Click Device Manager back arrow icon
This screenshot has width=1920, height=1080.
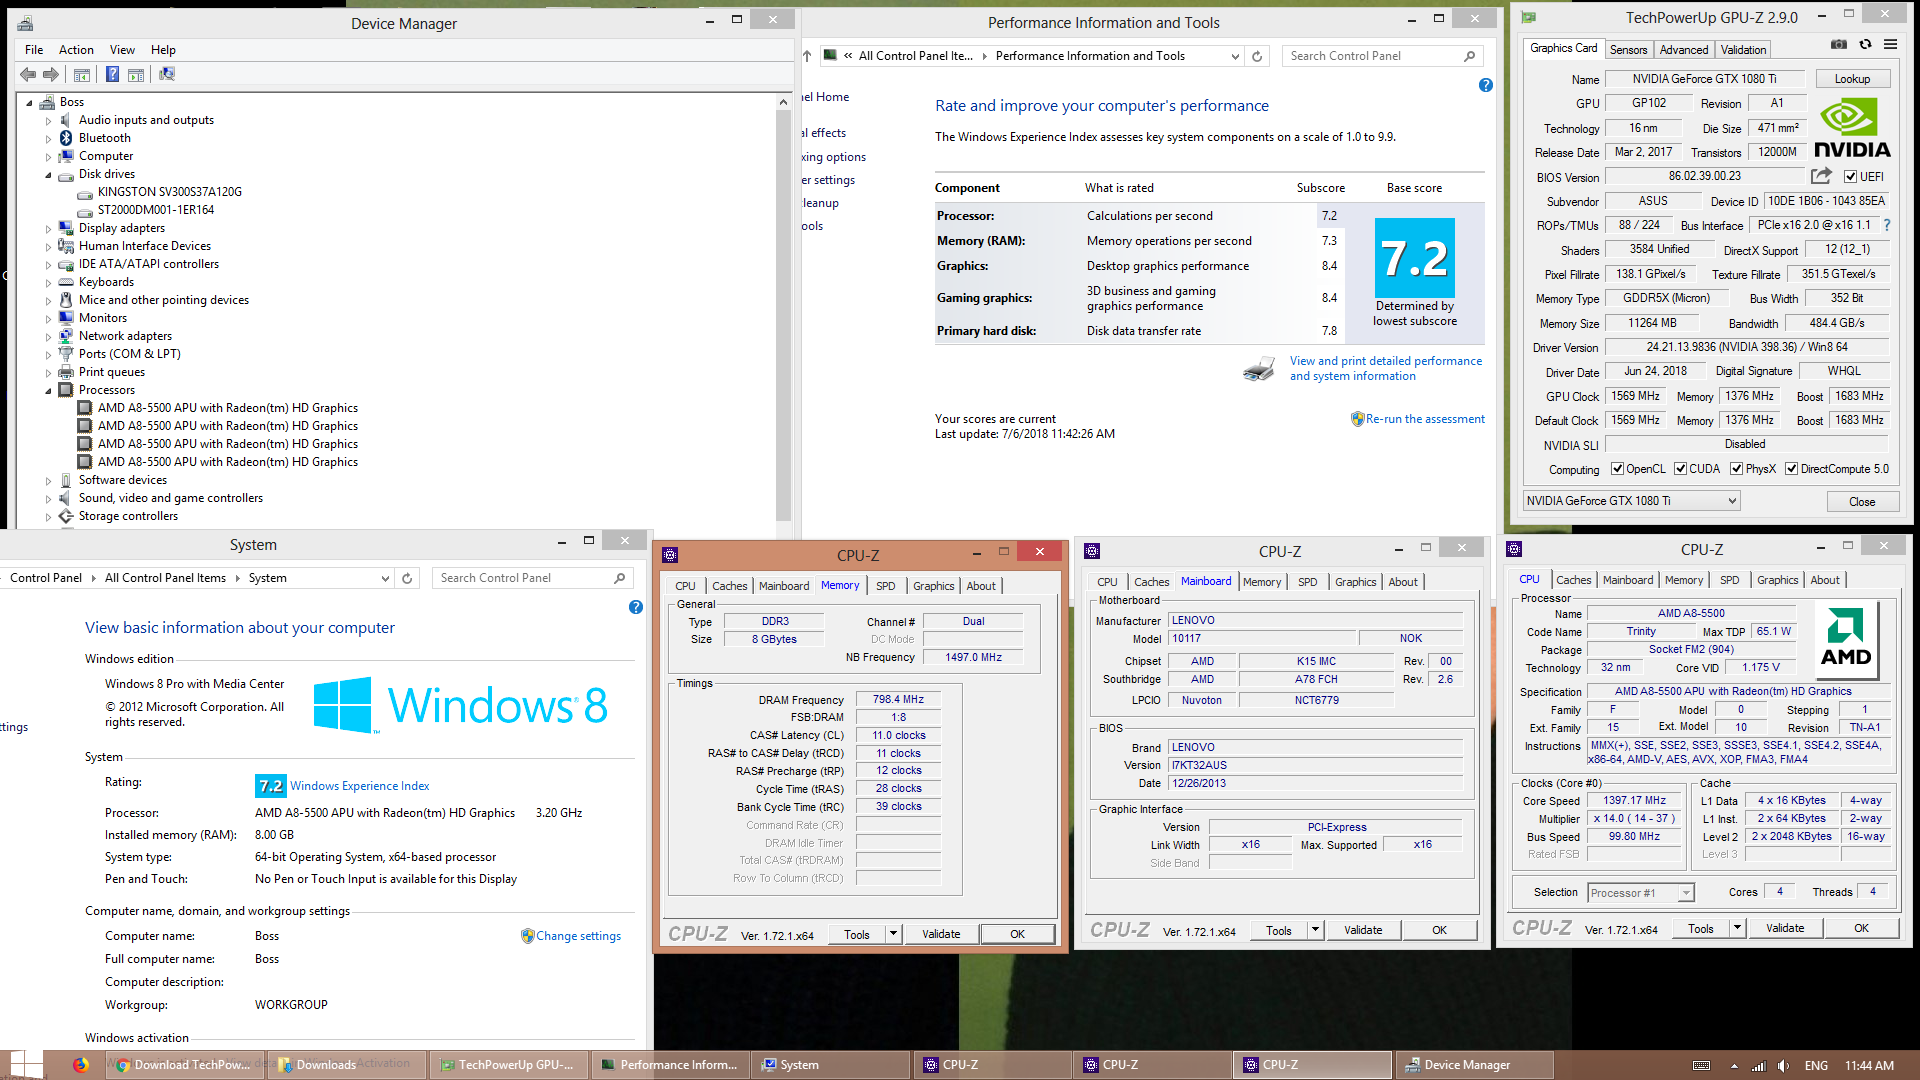coord(28,74)
